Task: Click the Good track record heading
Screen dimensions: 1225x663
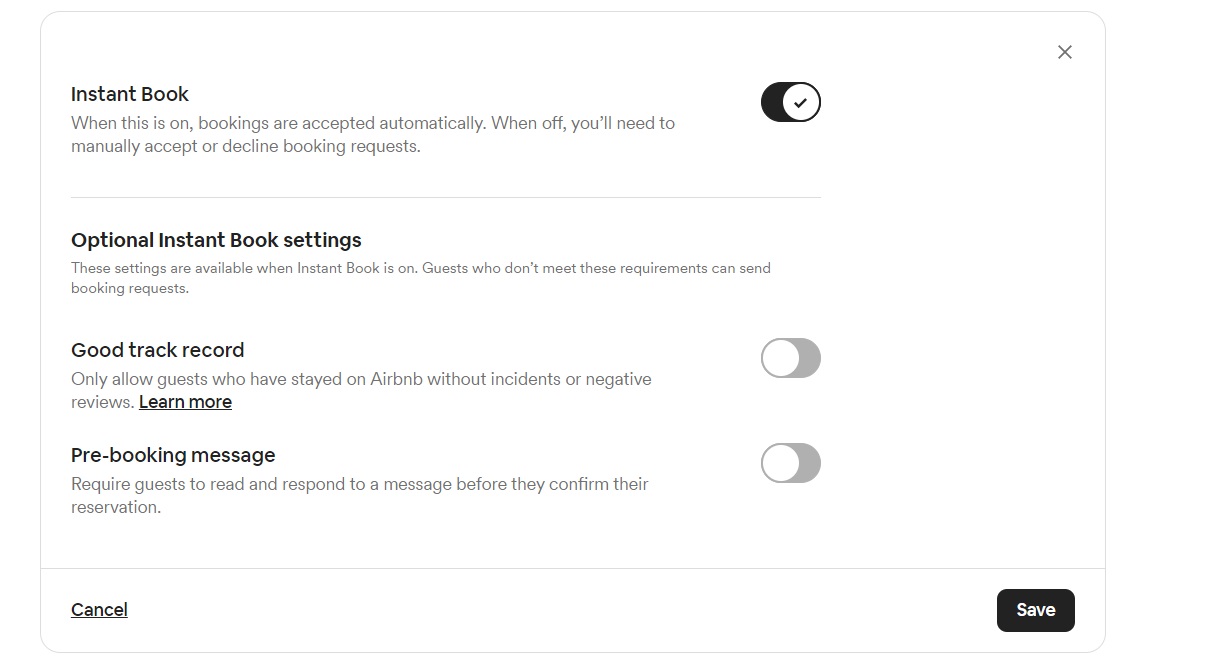Action: (157, 350)
